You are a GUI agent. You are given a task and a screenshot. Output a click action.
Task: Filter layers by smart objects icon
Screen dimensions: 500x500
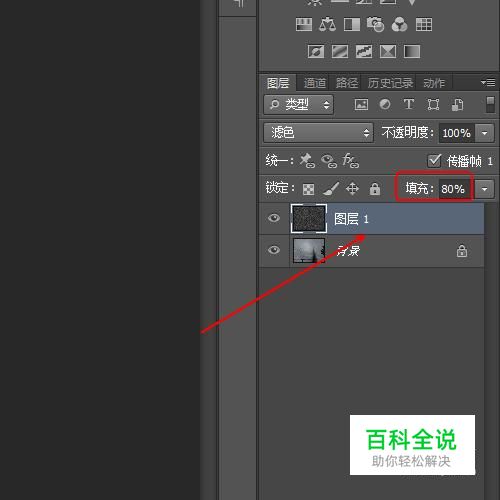(x=457, y=105)
